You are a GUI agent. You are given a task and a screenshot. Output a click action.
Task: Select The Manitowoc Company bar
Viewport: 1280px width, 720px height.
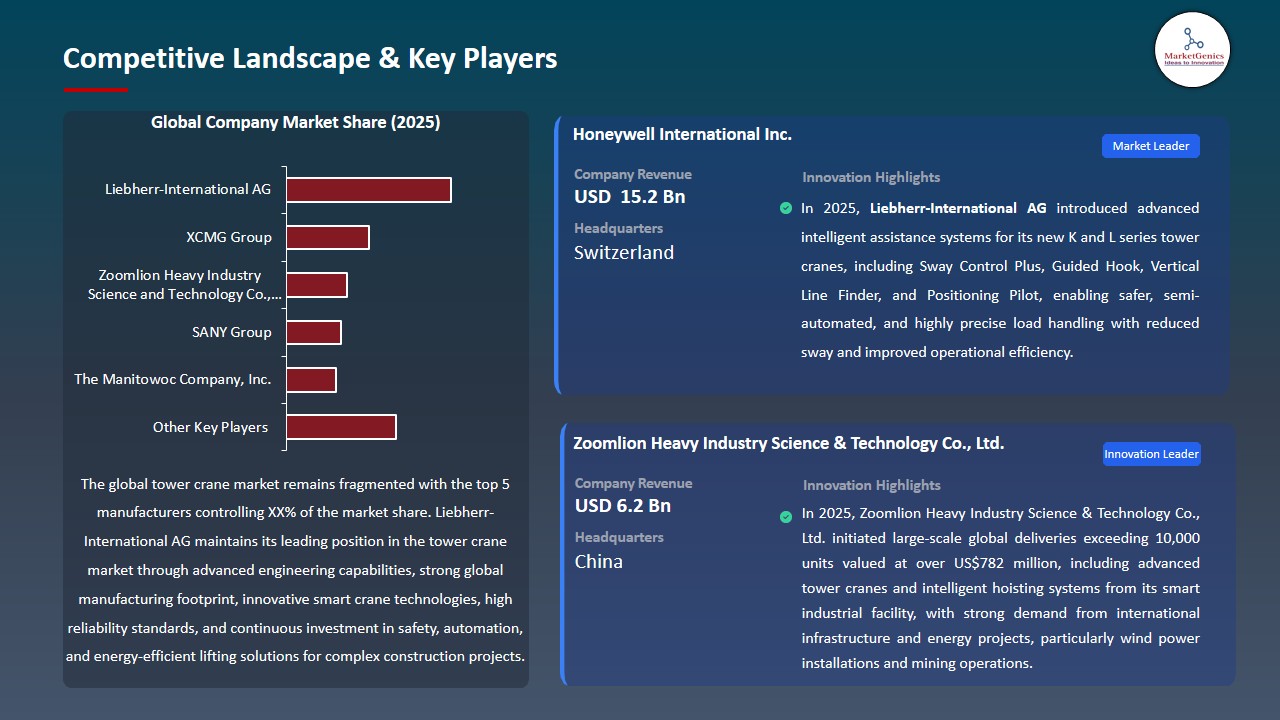point(311,380)
